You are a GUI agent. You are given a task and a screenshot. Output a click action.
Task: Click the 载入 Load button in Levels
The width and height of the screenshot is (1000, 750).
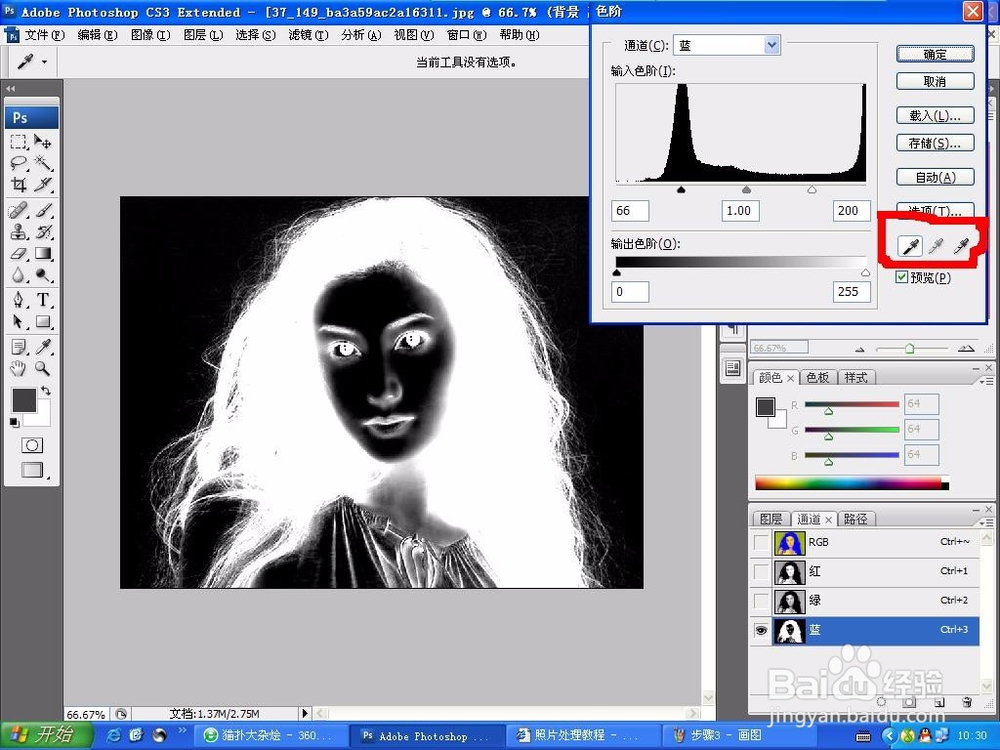(934, 114)
